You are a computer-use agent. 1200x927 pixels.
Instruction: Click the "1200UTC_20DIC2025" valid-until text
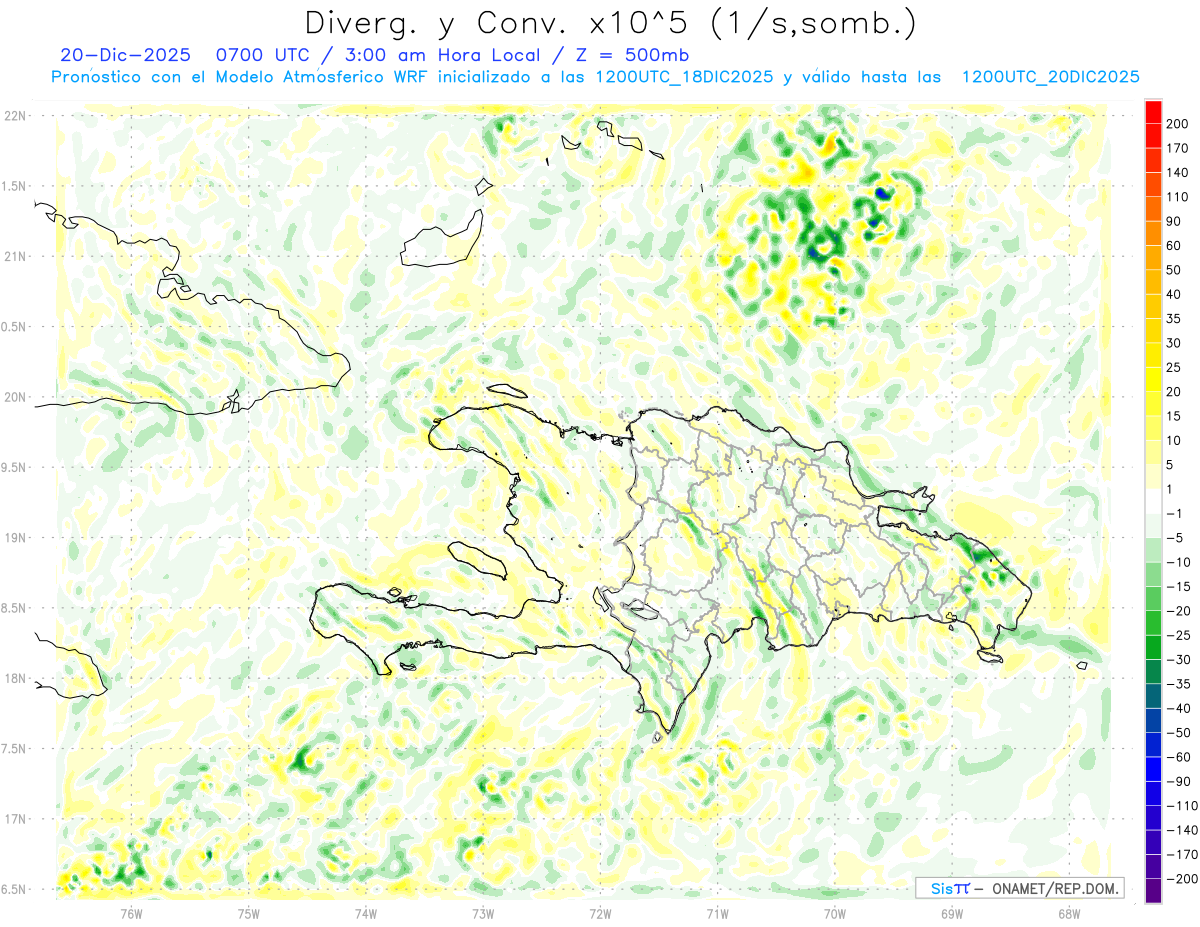click(1050, 77)
